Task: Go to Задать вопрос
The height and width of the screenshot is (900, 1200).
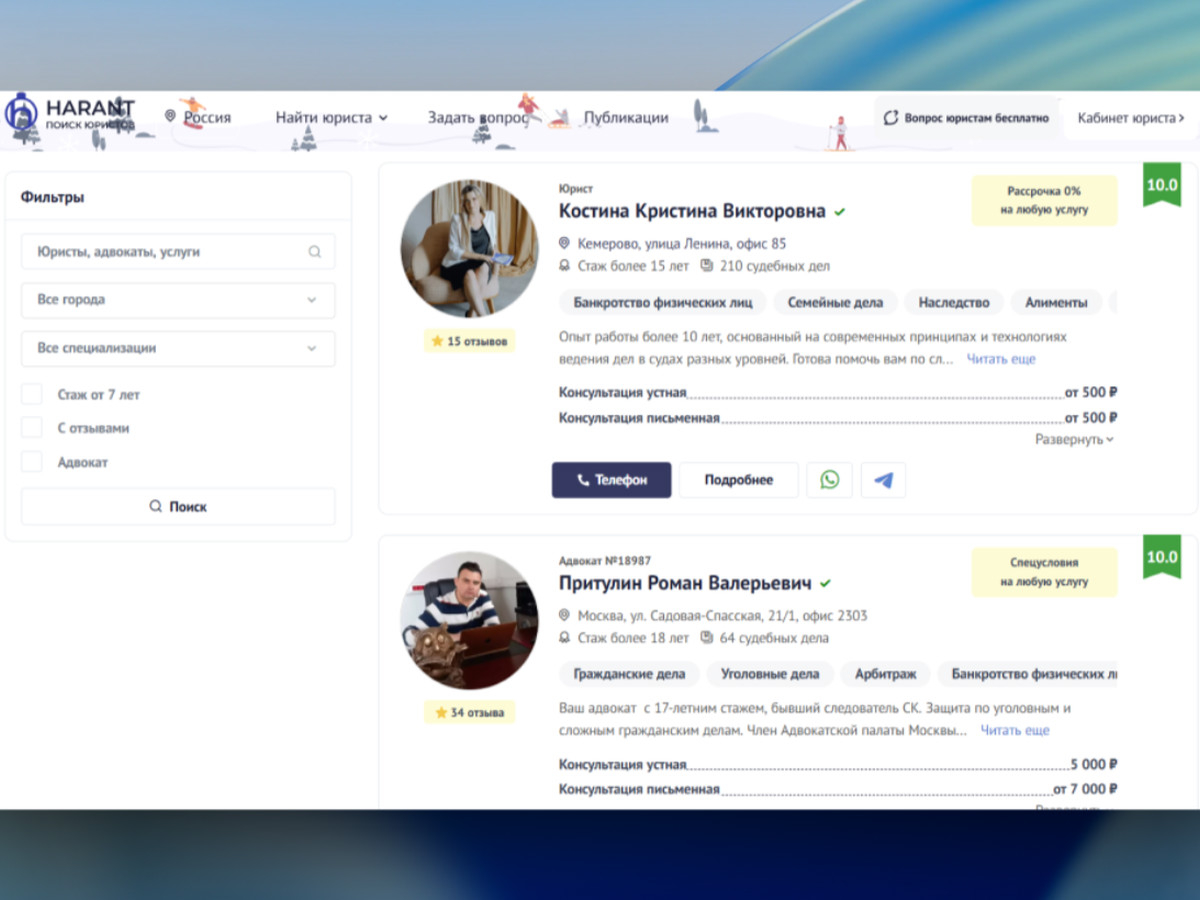Action: click(x=478, y=117)
